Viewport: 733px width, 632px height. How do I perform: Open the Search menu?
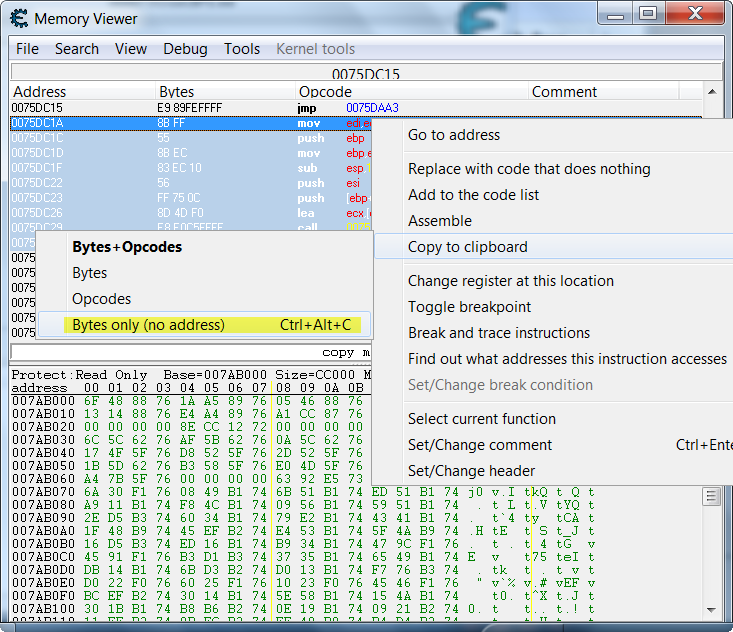click(76, 49)
